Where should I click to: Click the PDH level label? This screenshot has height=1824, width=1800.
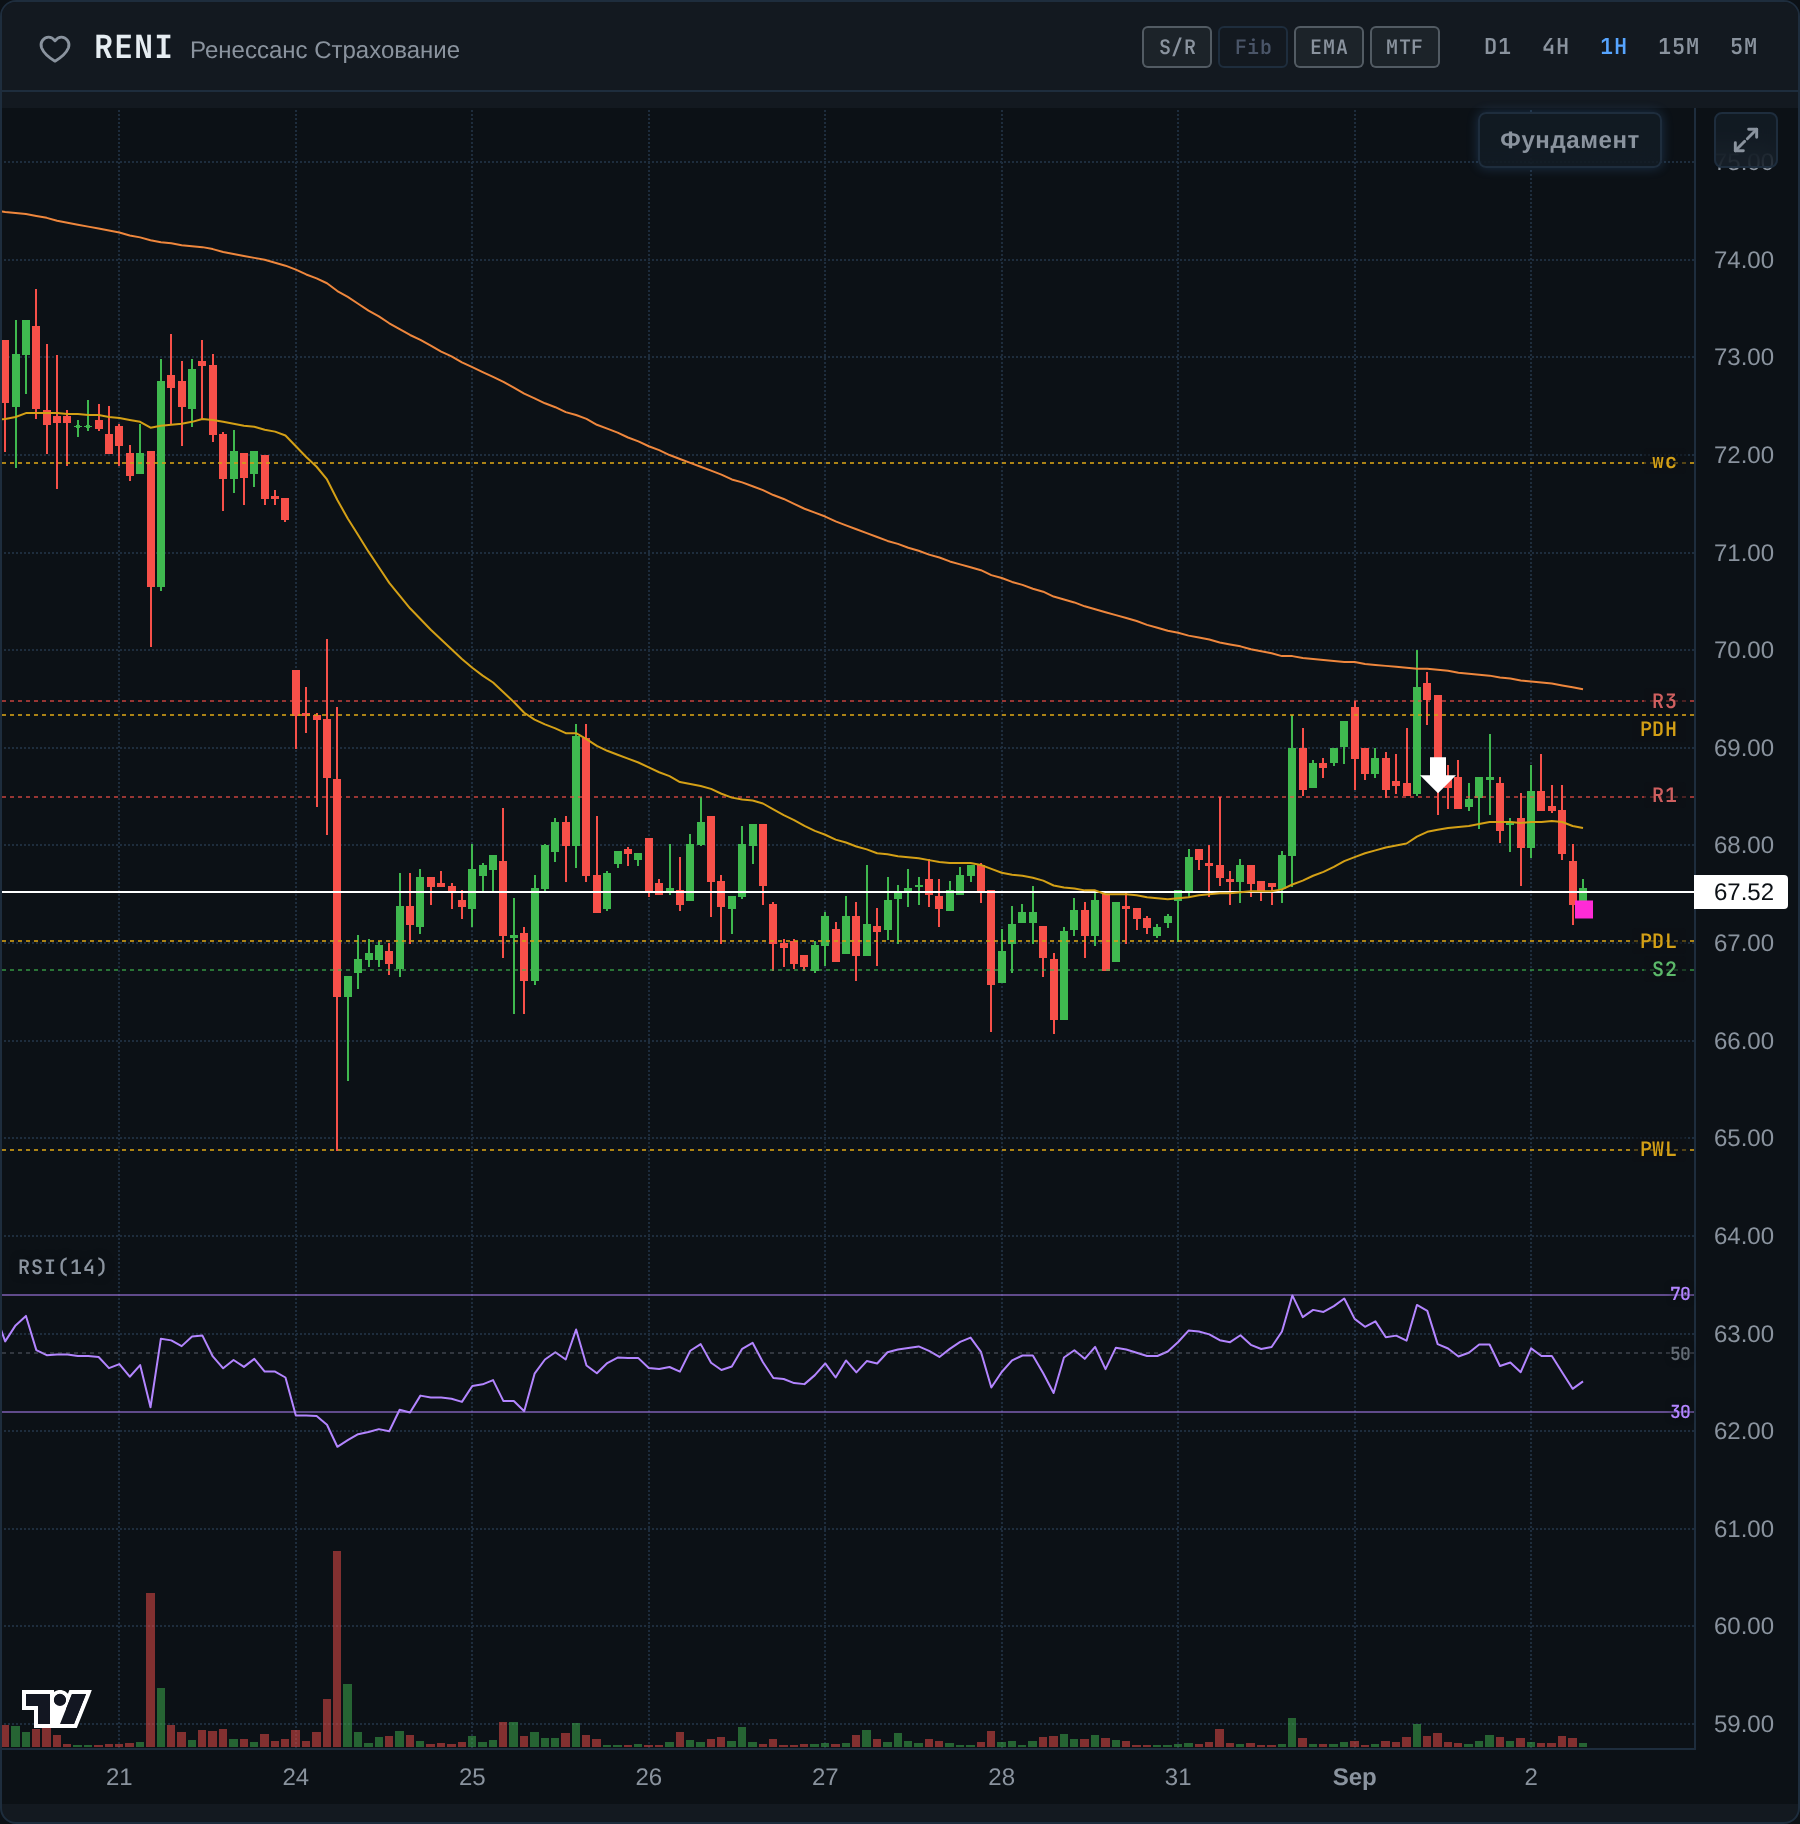[1658, 729]
